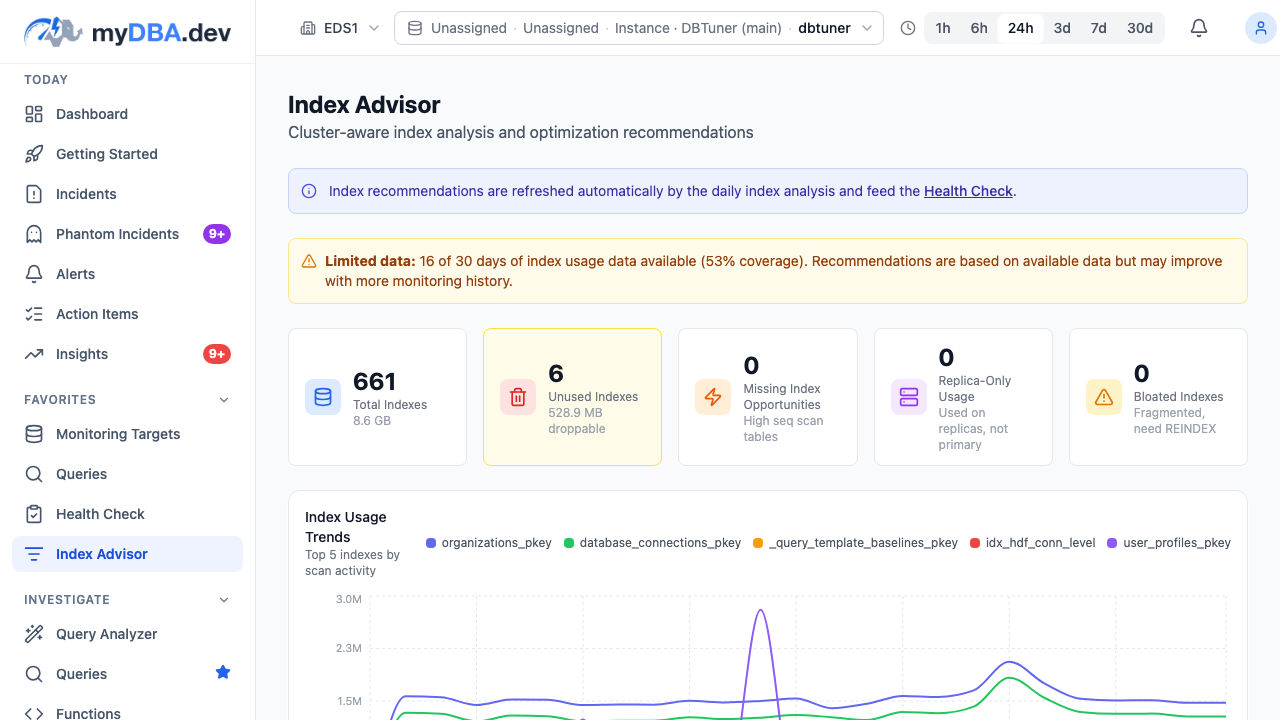Switch time range to 3d
Image resolution: width=1280 pixels, height=720 pixels.
pos(1062,28)
